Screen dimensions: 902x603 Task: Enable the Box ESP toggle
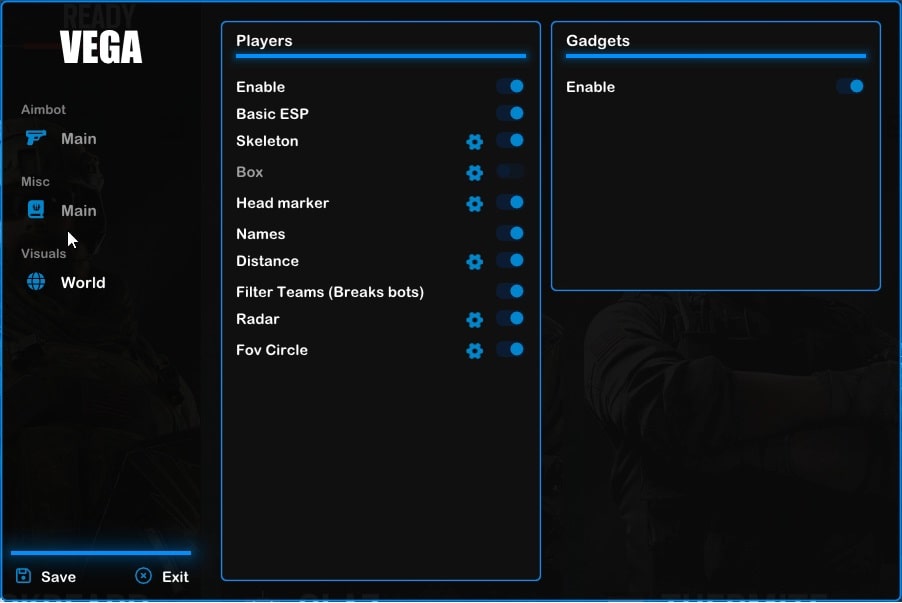click(511, 173)
